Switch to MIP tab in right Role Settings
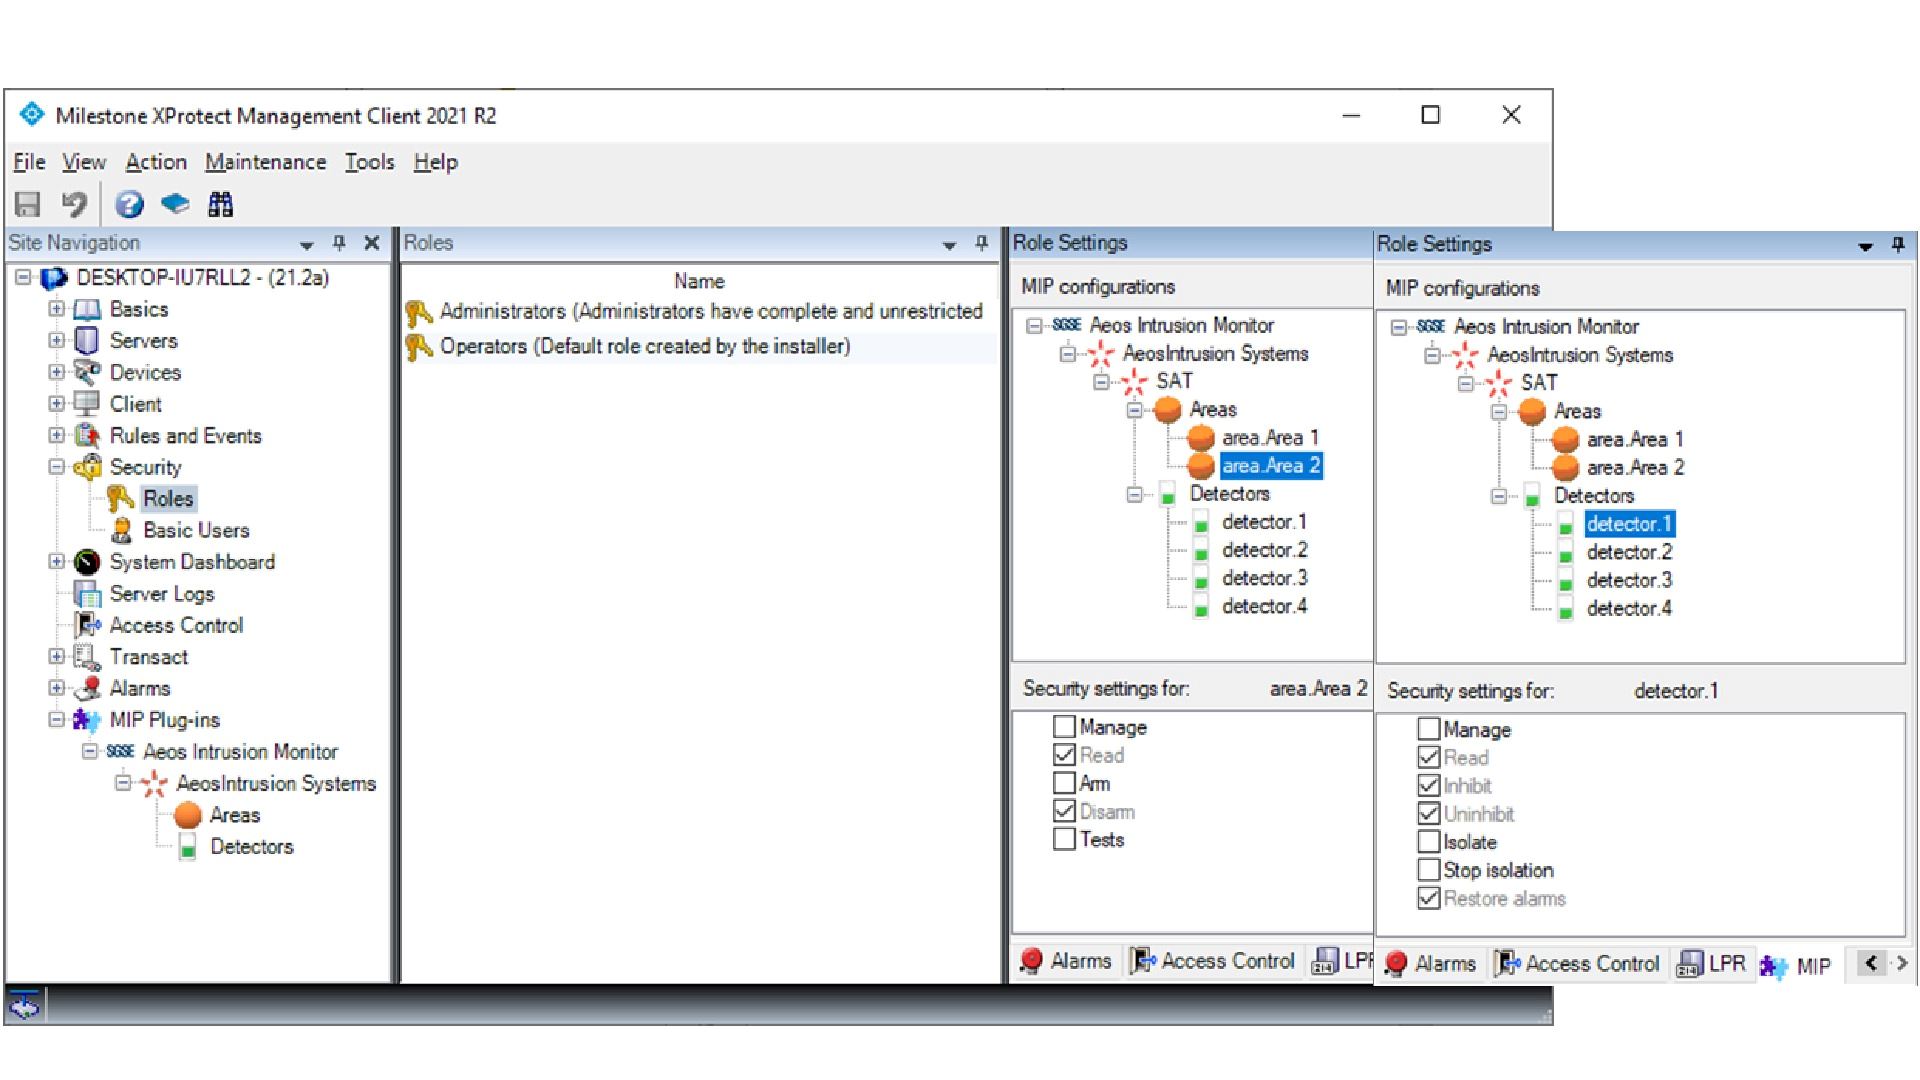 click(x=1797, y=966)
